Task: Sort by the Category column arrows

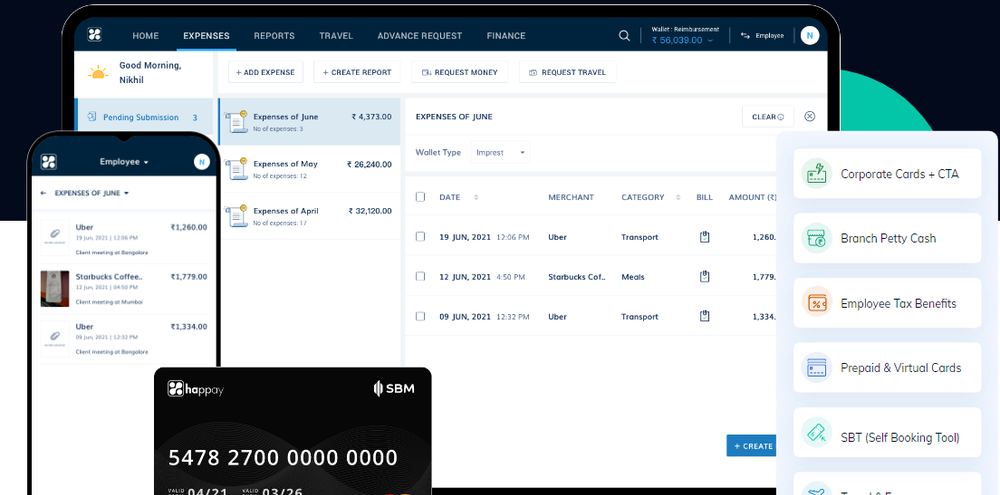Action: coord(678,198)
